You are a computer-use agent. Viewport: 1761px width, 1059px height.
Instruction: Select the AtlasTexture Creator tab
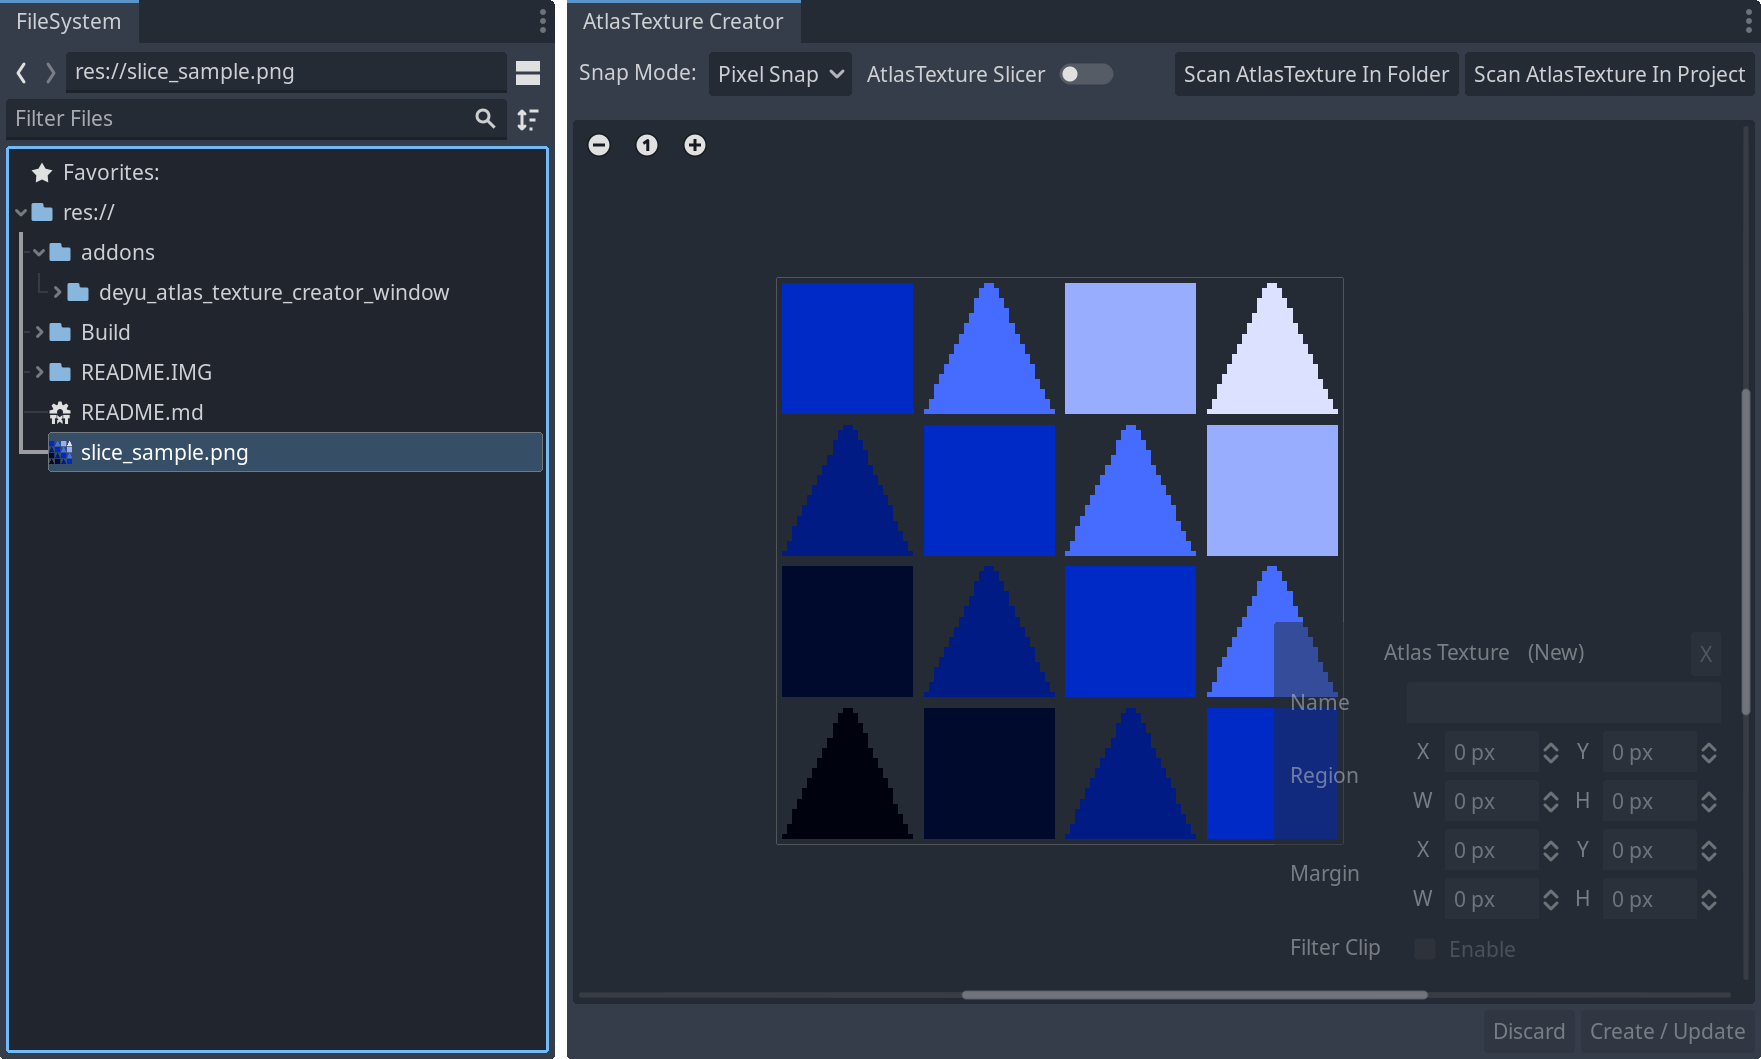[683, 21]
